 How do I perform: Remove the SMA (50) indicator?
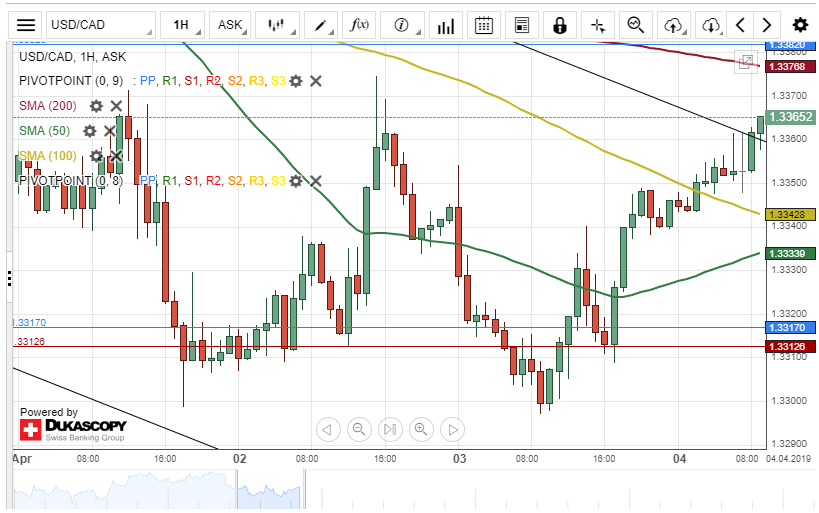(109, 131)
